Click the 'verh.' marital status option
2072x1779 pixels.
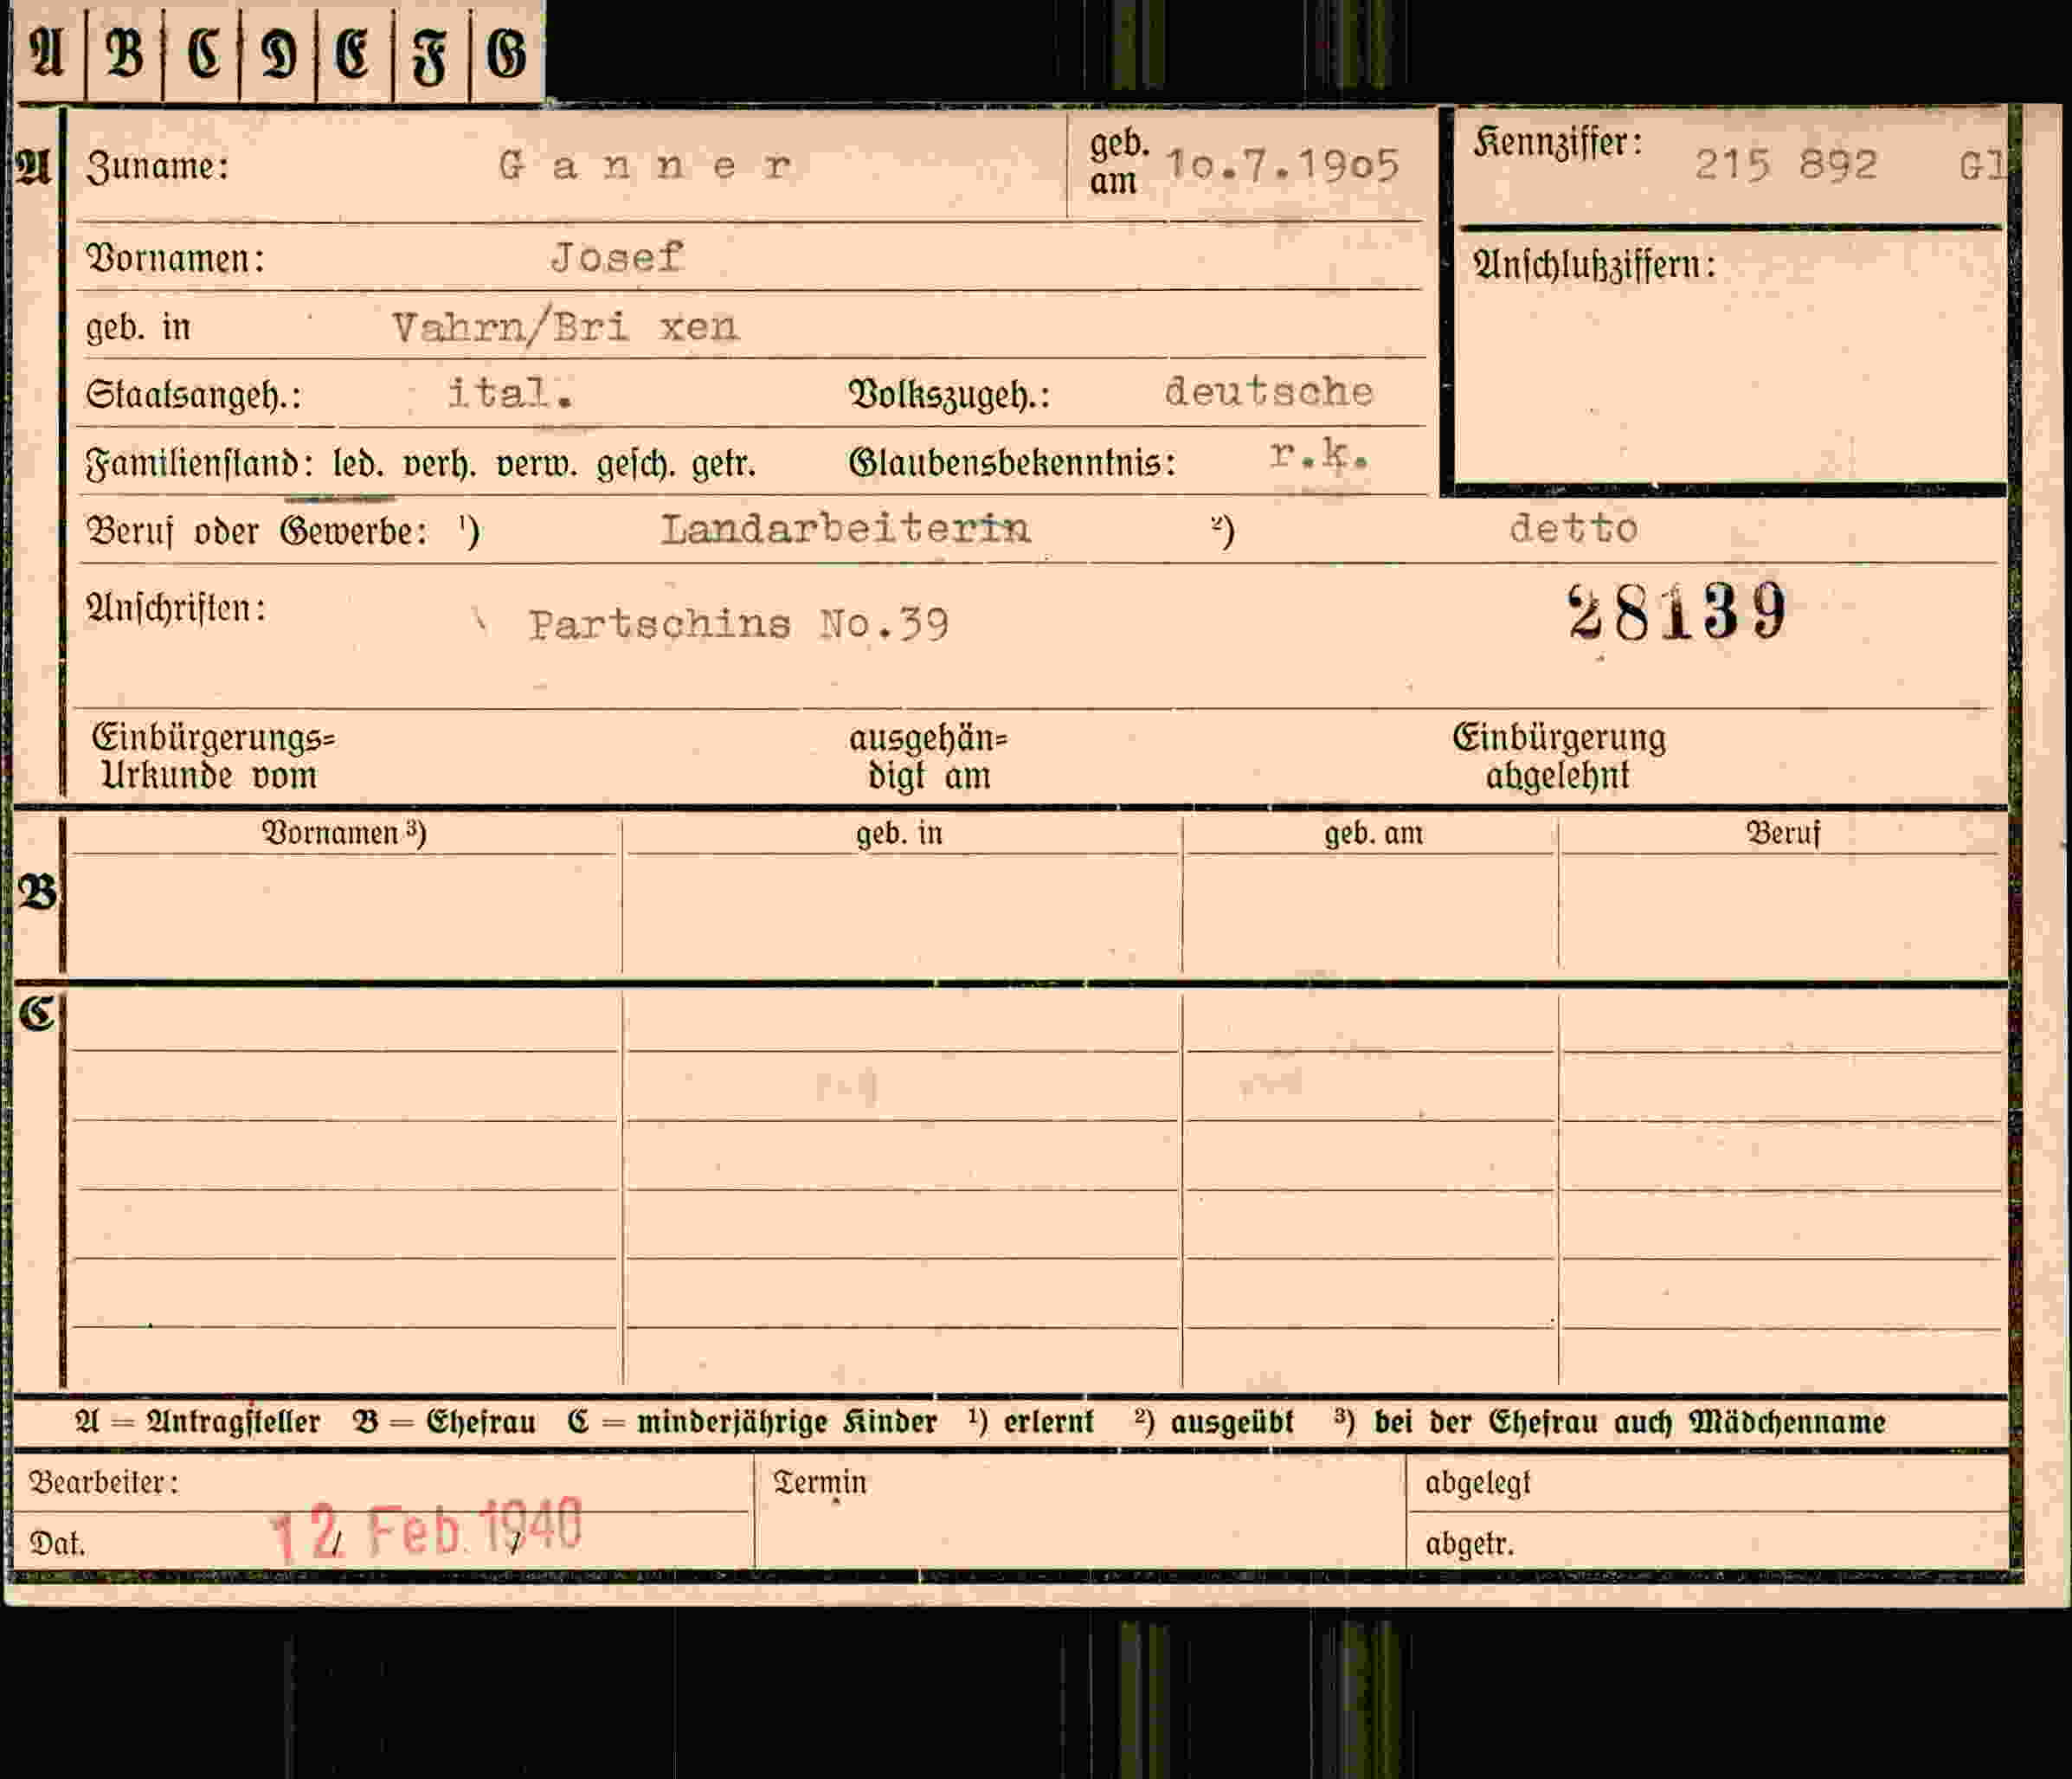pos(439,464)
